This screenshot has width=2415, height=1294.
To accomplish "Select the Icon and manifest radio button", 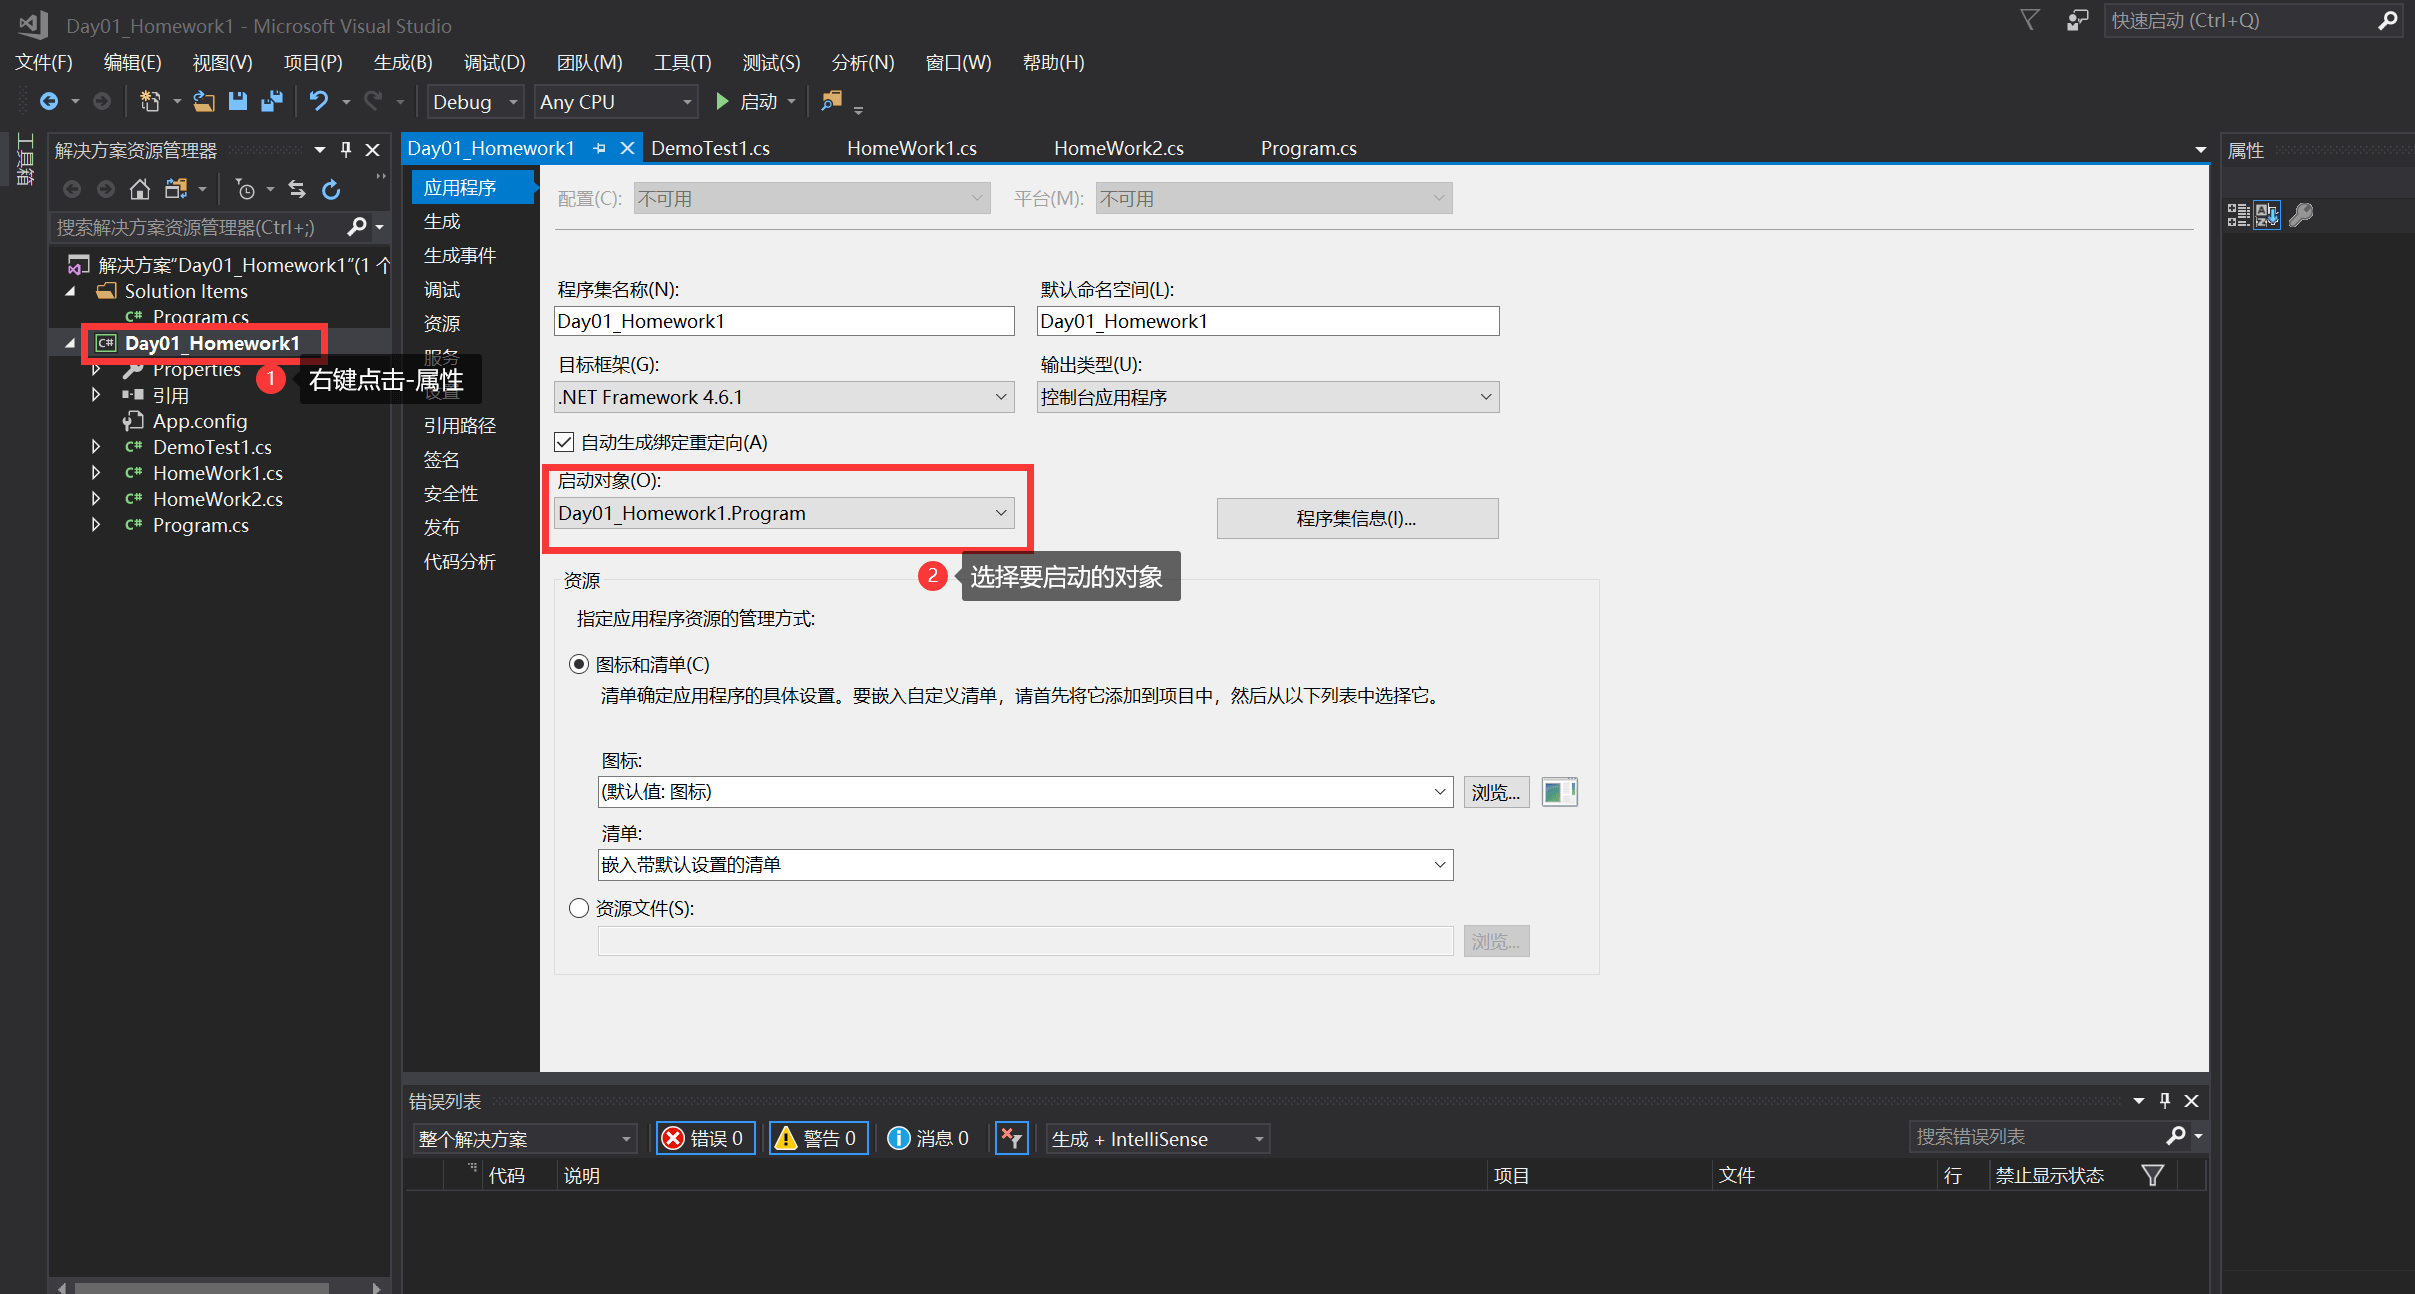I will [x=579, y=664].
